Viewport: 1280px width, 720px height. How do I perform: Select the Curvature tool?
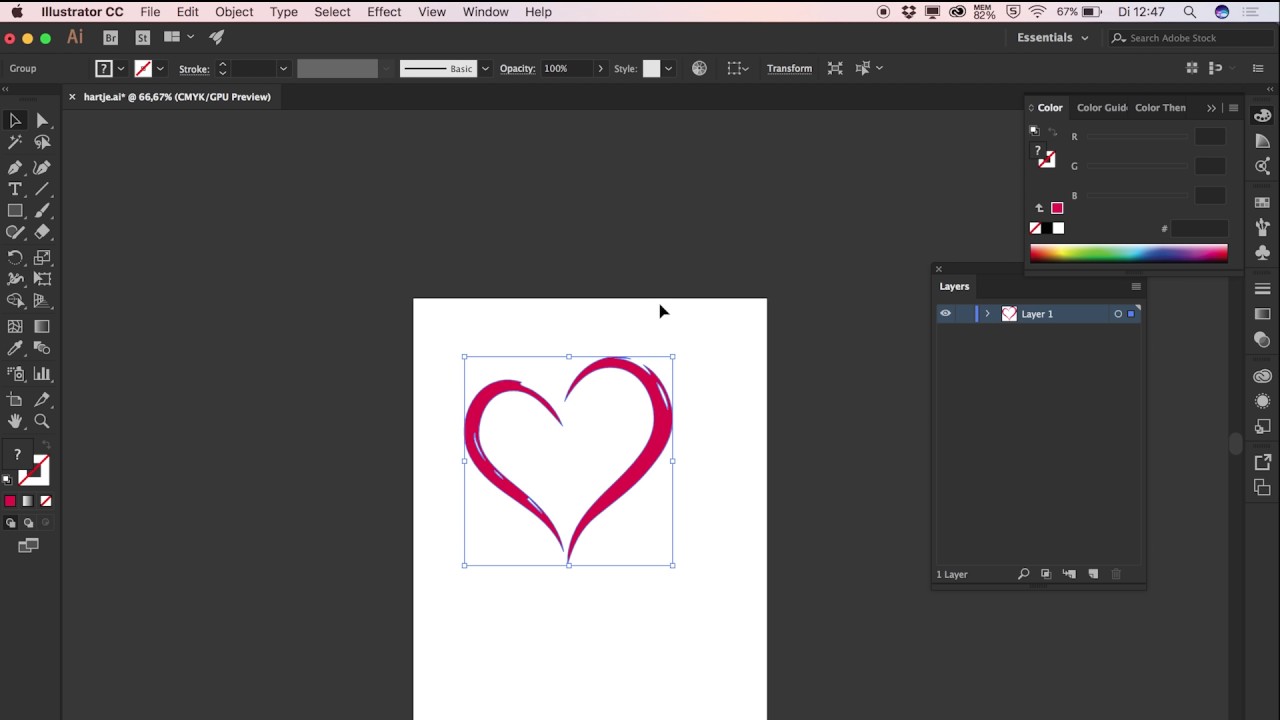[x=42, y=167]
